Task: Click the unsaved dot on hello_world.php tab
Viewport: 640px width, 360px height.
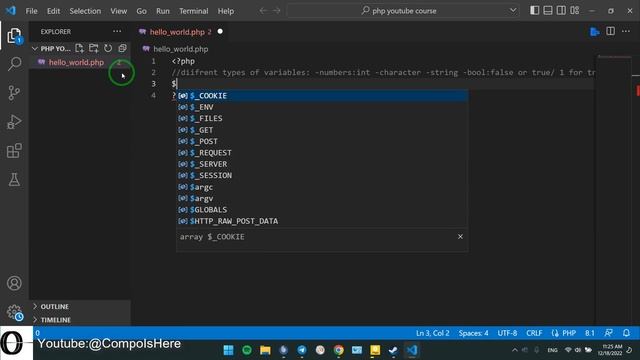Action: (x=220, y=31)
